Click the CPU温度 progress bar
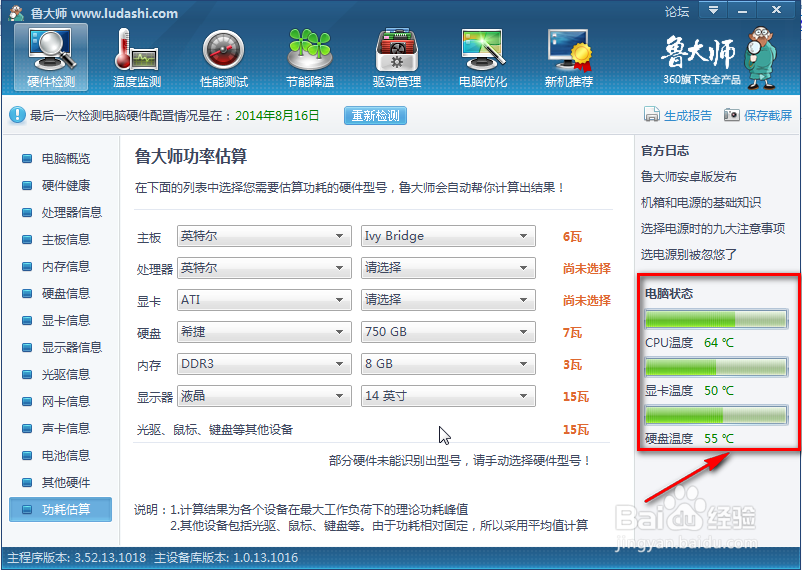 pos(716,319)
